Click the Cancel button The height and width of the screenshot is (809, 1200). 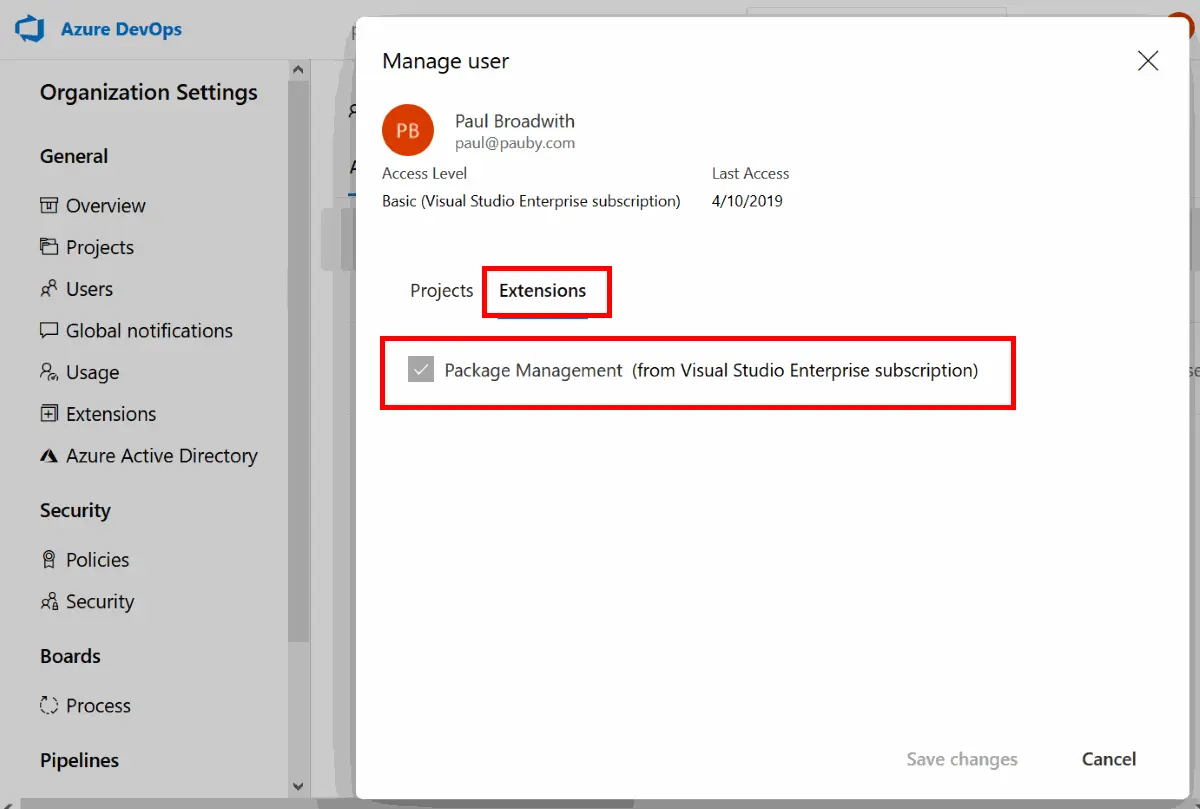click(1109, 760)
